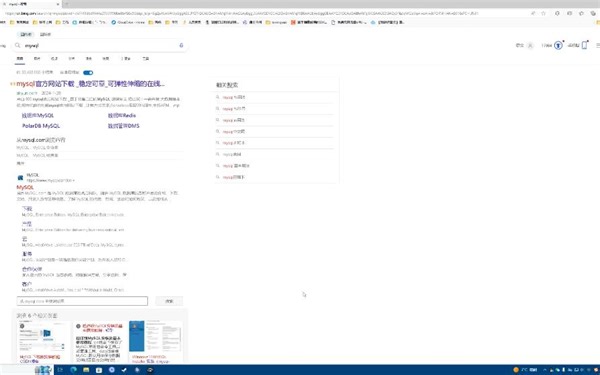Open the collections toolbar icon
The width and height of the screenshot is (600, 375).
(x=593, y=13)
